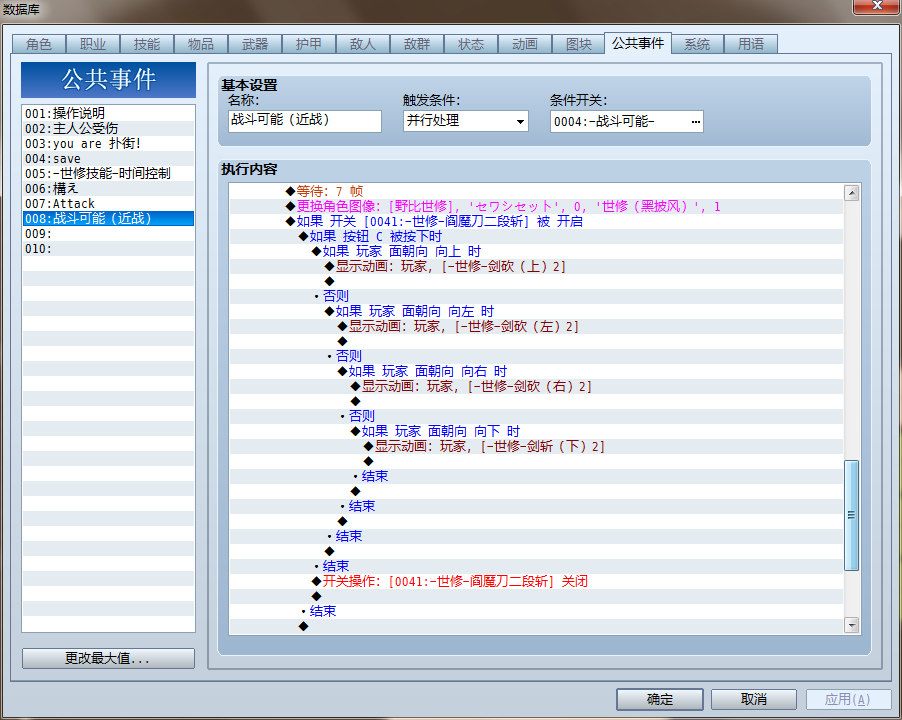Switch to the 角色 tab
The image size is (902, 720).
coord(39,44)
